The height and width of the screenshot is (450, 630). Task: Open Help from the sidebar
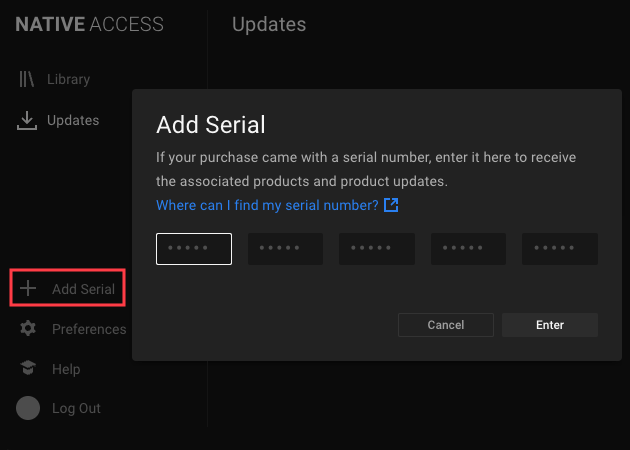[66, 369]
